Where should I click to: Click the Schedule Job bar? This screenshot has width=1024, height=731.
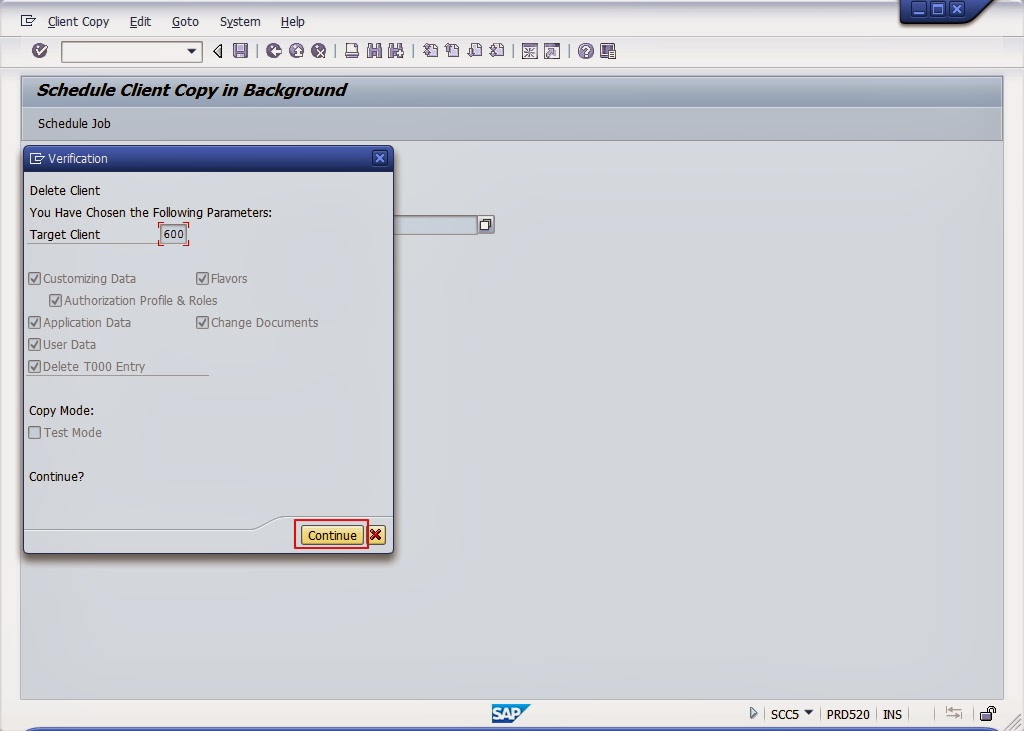[73, 123]
